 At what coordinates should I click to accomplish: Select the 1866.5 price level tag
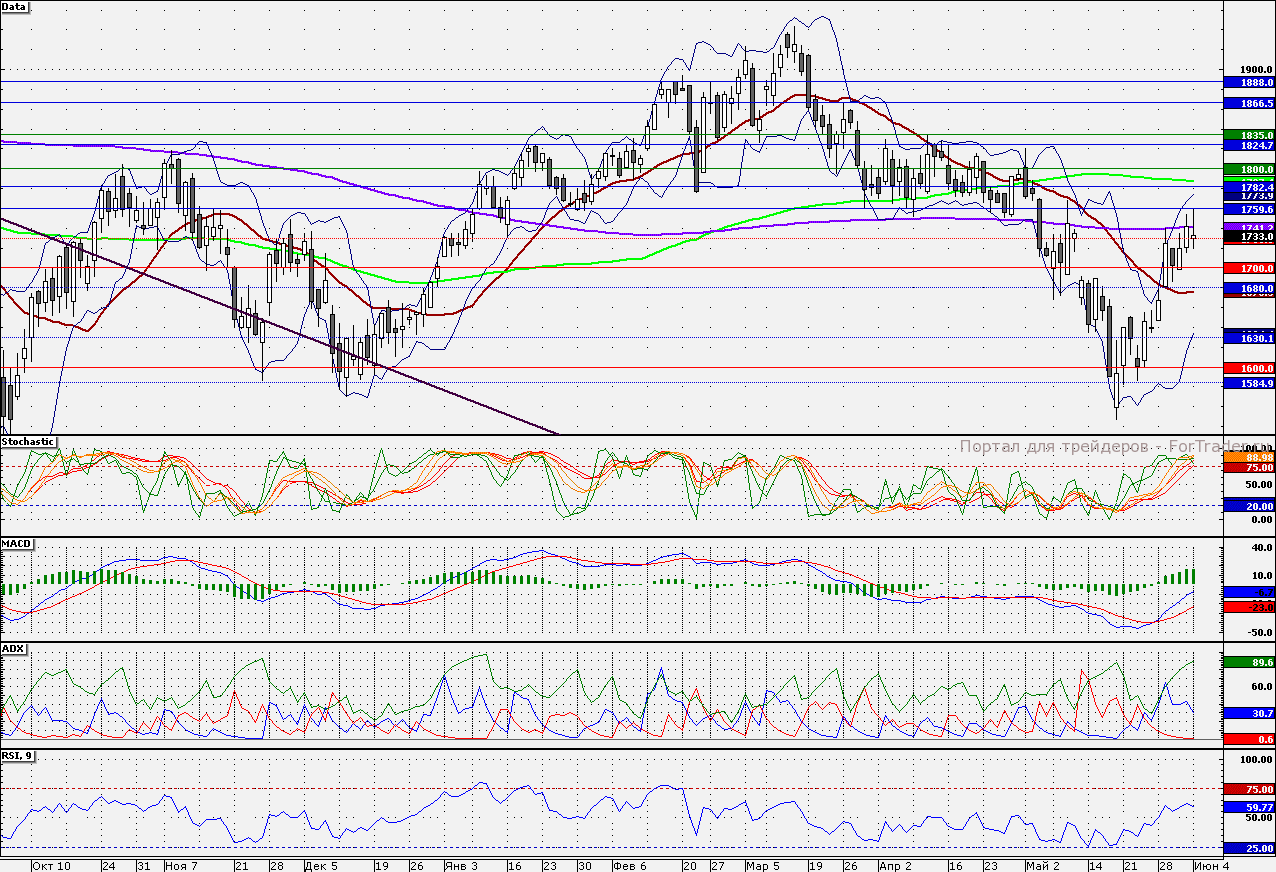(x=1248, y=103)
